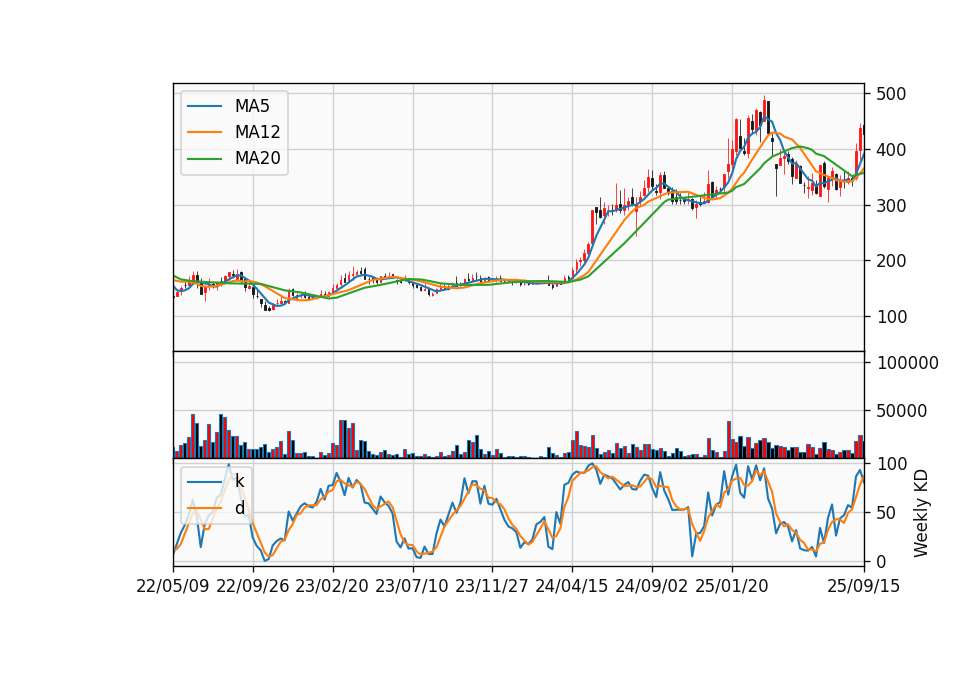Click the blue MA5 legend line sample
This screenshot has width=960, height=690.
pyautogui.click(x=204, y=106)
